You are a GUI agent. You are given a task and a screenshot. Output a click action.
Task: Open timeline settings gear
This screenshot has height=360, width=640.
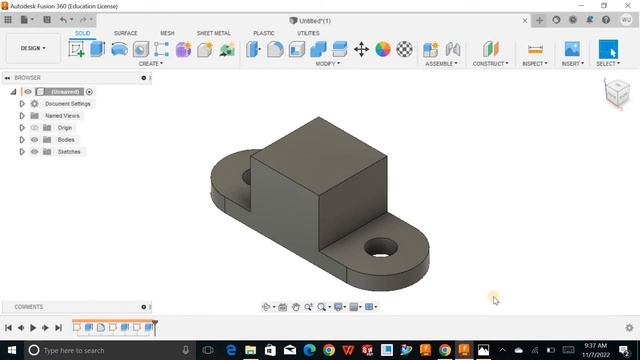coord(629,327)
